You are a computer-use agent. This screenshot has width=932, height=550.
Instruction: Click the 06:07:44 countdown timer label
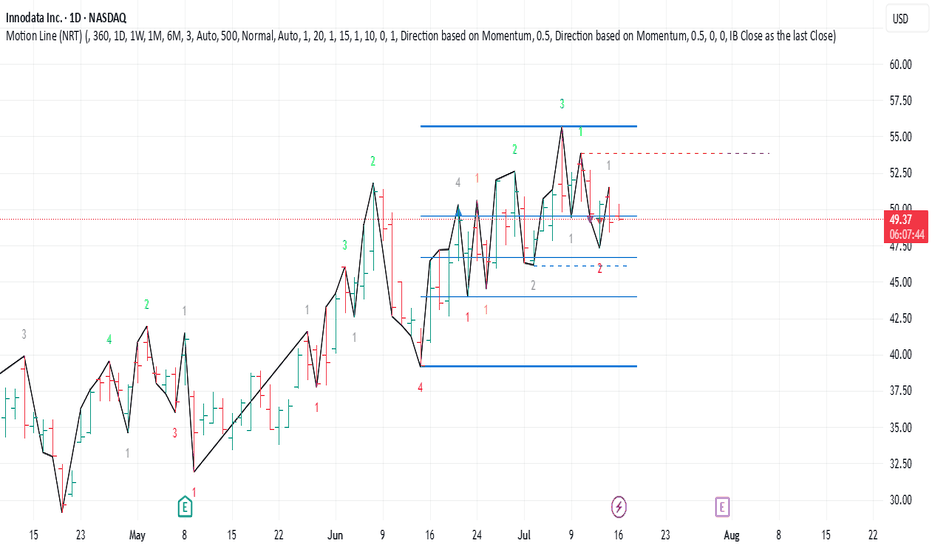(x=906, y=234)
